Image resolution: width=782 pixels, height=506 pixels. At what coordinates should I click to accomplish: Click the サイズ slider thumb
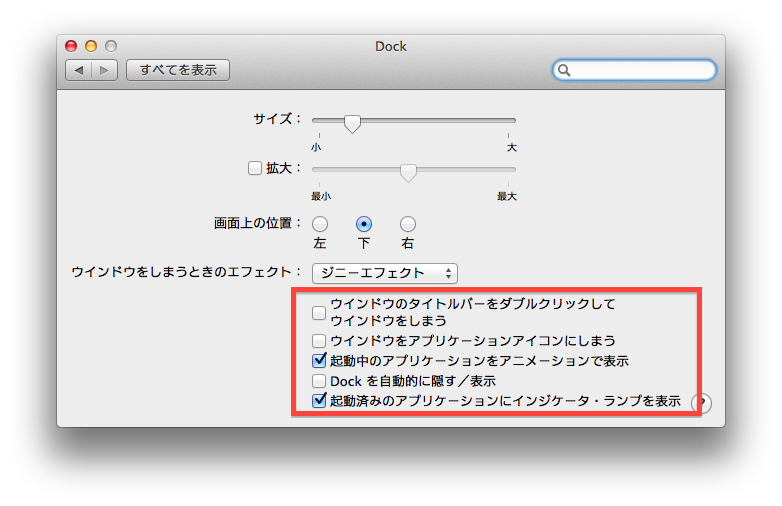[x=352, y=123]
